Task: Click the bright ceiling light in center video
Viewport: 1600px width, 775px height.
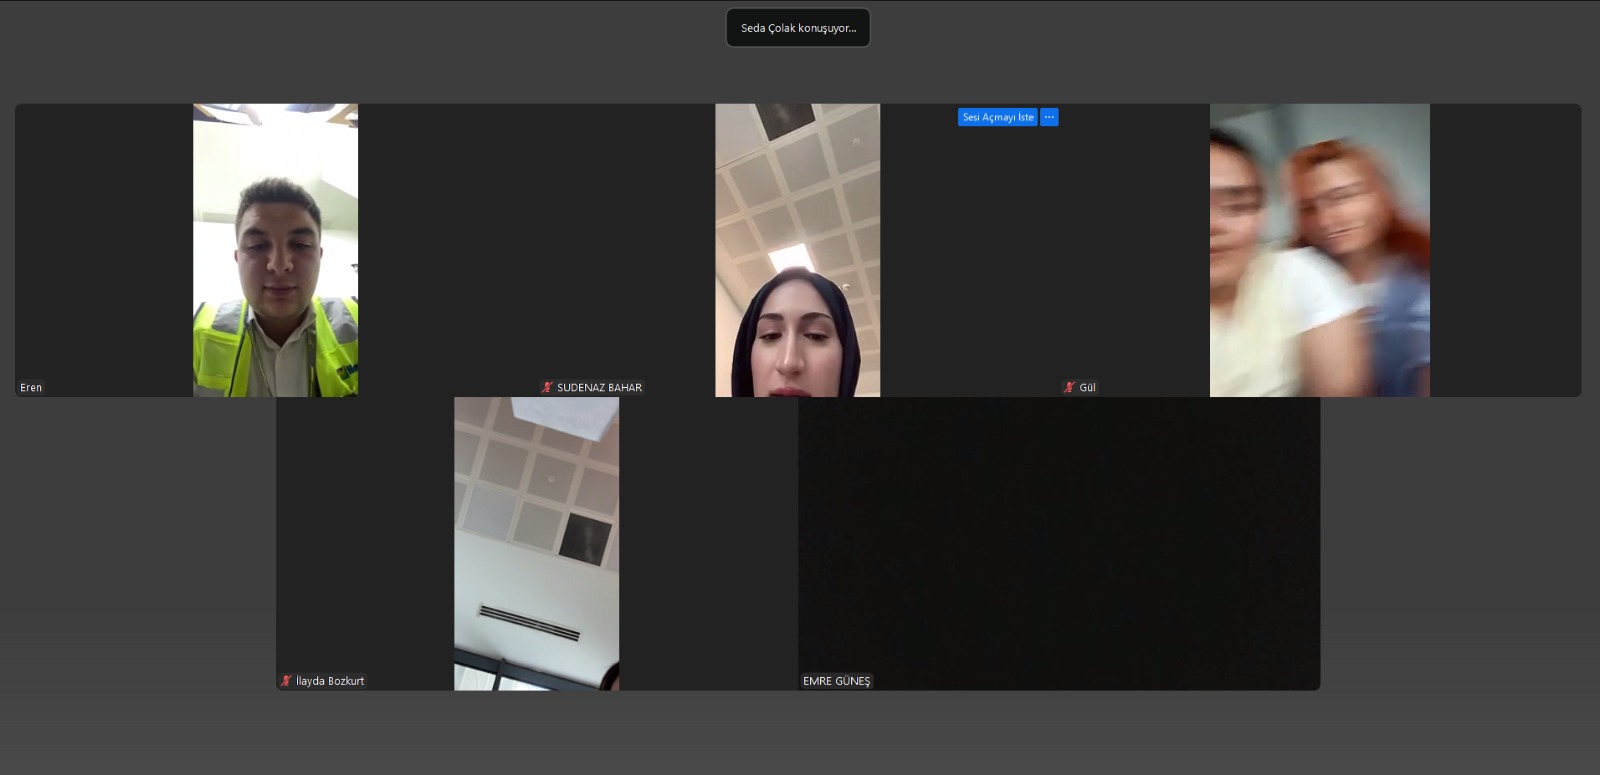Action: (790, 262)
